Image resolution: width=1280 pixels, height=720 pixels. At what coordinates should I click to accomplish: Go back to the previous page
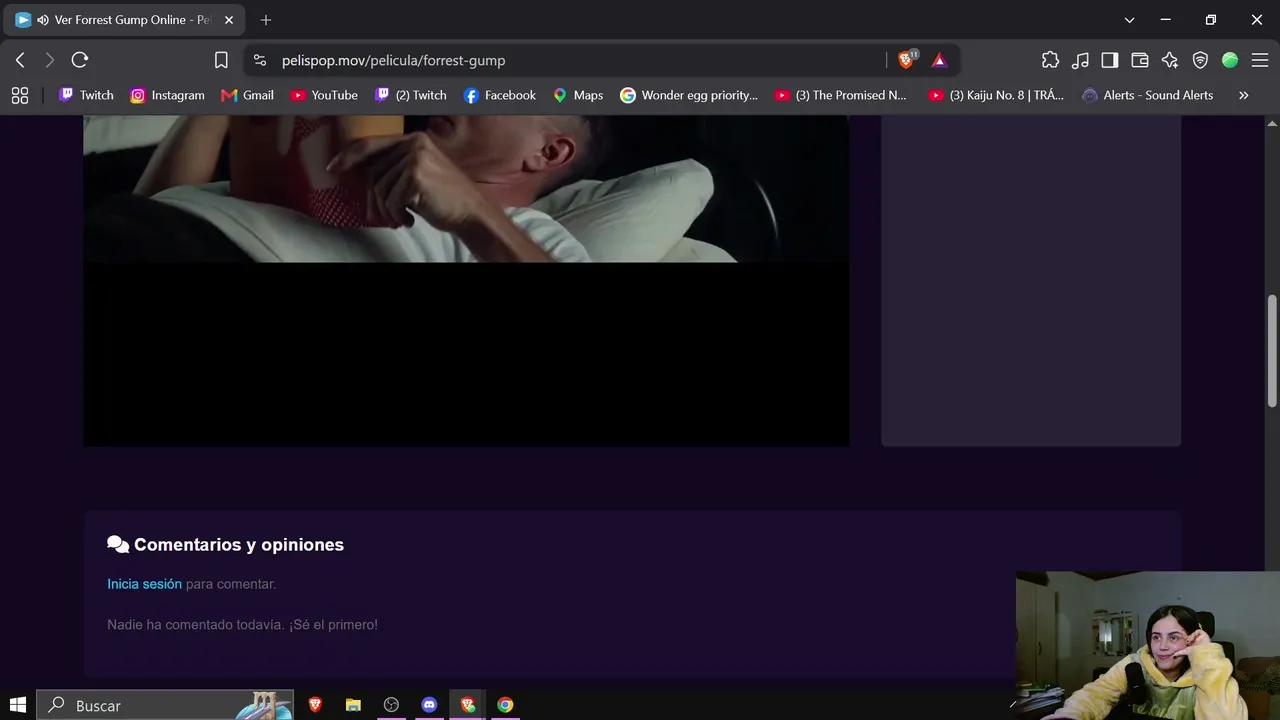pos(20,60)
